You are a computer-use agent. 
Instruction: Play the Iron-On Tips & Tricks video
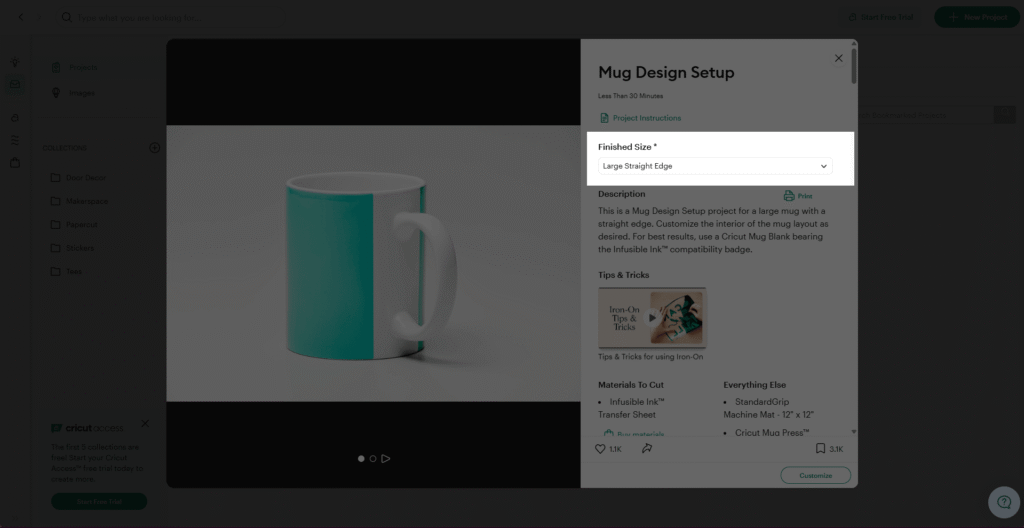652,318
